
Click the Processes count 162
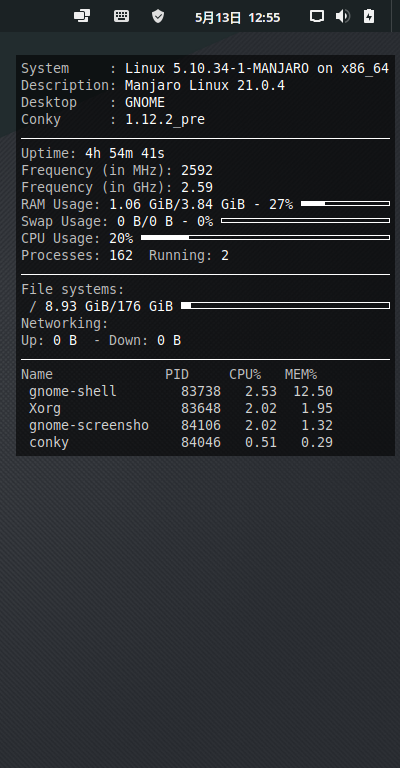point(121,256)
